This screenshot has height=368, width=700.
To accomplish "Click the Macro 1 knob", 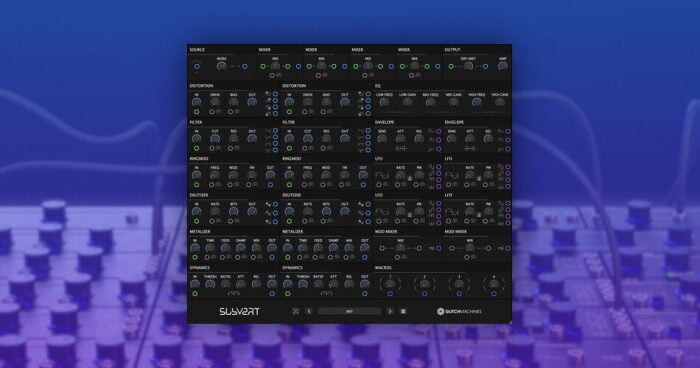I will [x=390, y=284].
